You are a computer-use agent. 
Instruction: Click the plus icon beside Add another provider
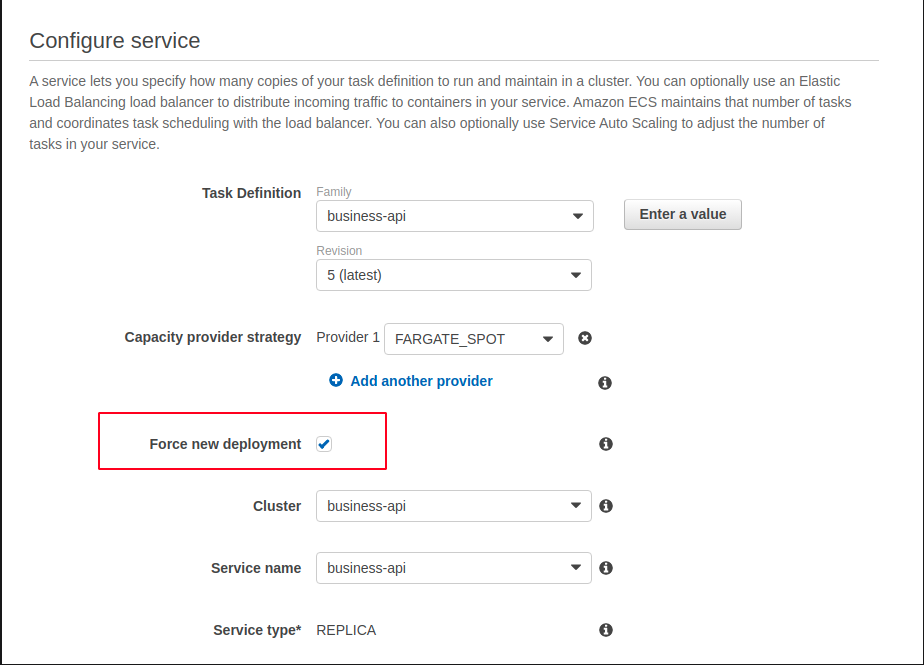335,381
